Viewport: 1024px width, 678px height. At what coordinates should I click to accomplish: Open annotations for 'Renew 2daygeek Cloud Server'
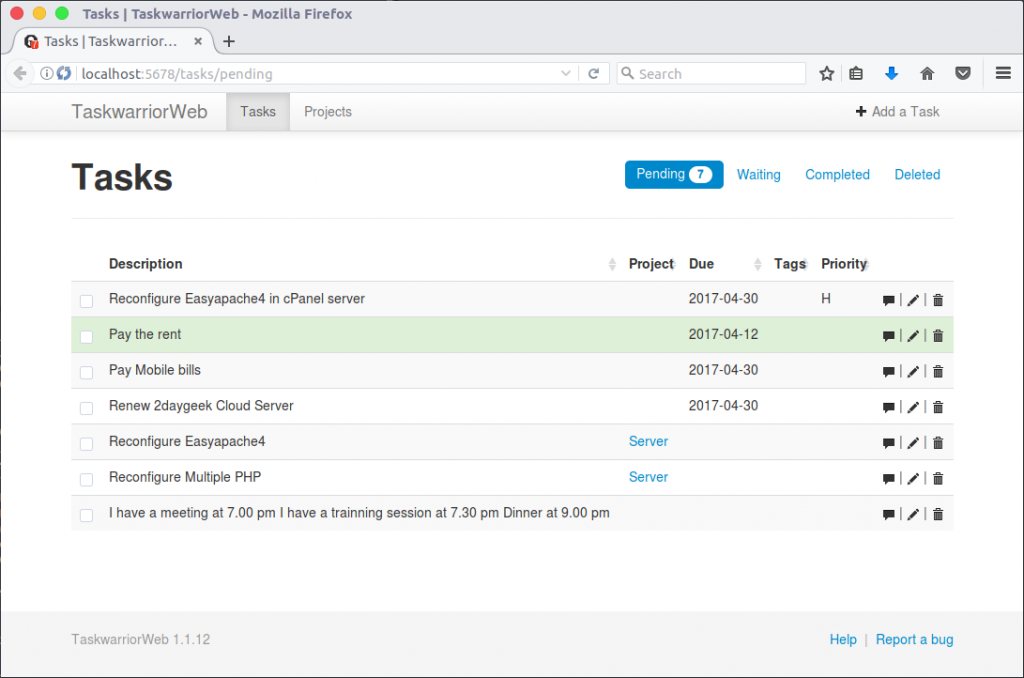[x=889, y=407]
